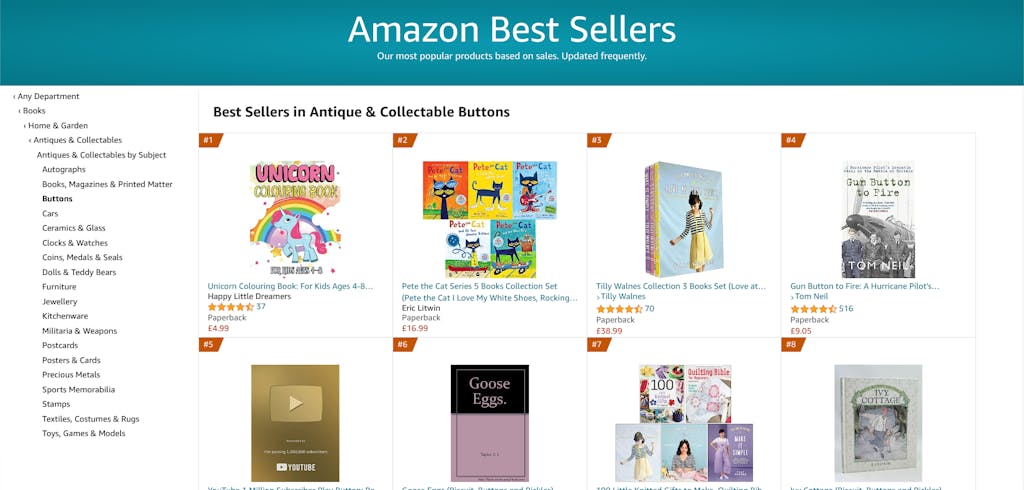Open the Antiques & Collectables parent category

tap(78, 140)
